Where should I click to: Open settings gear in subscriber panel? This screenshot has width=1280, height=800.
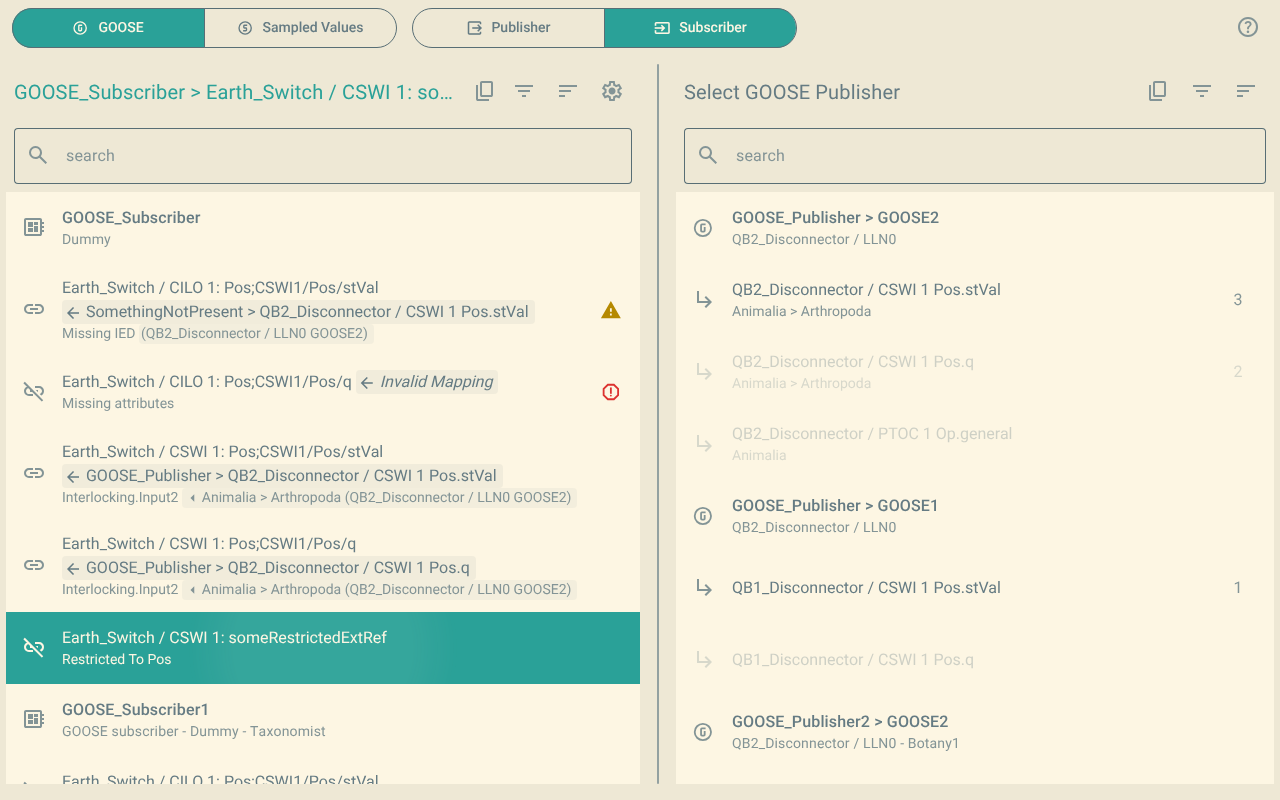click(x=612, y=91)
